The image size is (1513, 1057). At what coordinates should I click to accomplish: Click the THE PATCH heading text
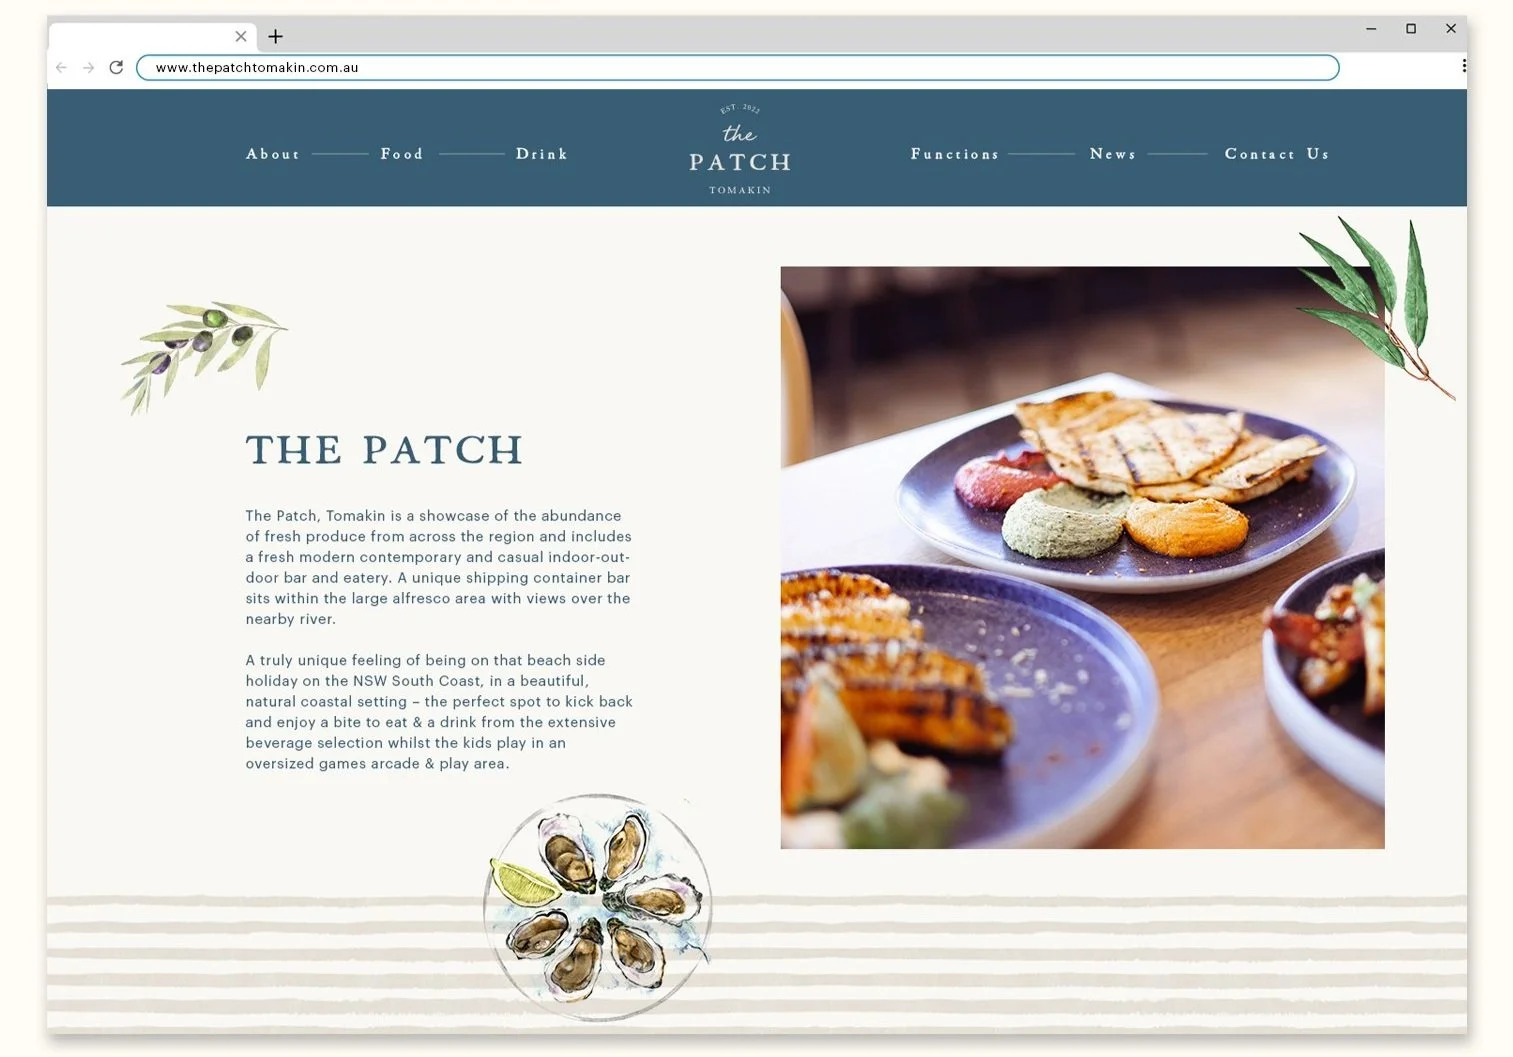click(385, 450)
